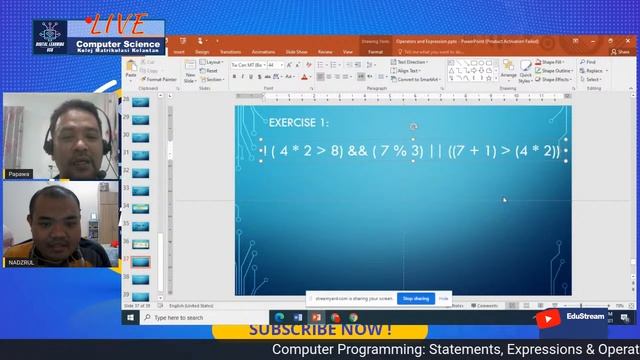Viewport: 640px width, 360px height.
Task: Click the Format Painter tool
Action: (159, 79)
